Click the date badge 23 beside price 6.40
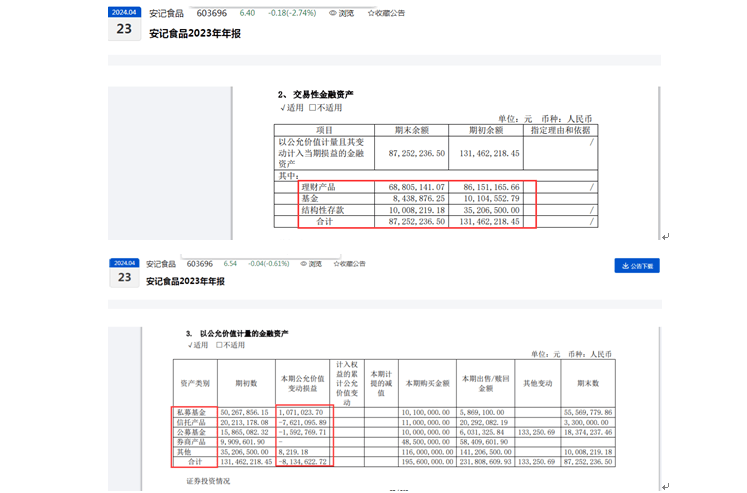Viewport: 747px width, 493px height. coord(124,24)
